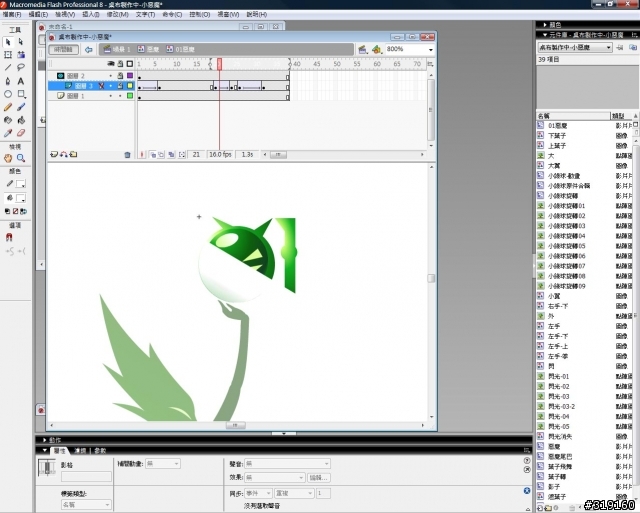Click the Modify Onion Markers icon

pyautogui.click(x=182, y=155)
